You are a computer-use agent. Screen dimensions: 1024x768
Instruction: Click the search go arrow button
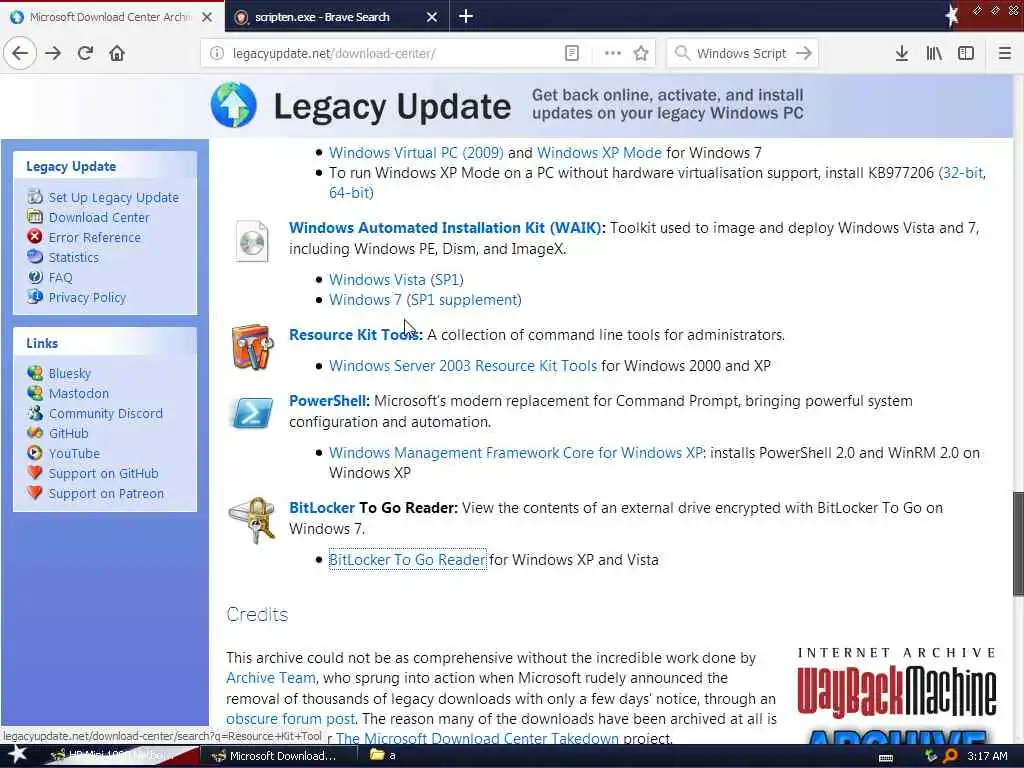coord(804,54)
